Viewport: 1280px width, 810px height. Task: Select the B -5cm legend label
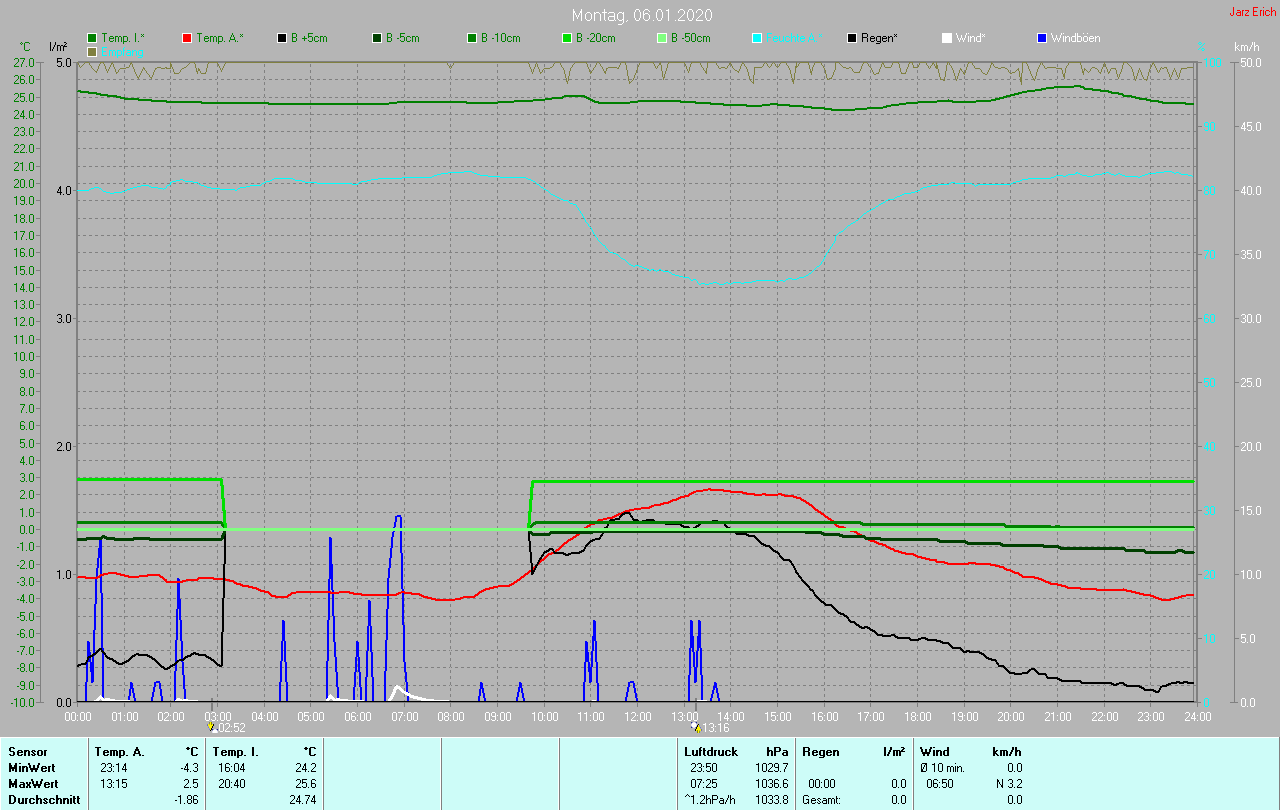pyautogui.click(x=403, y=38)
